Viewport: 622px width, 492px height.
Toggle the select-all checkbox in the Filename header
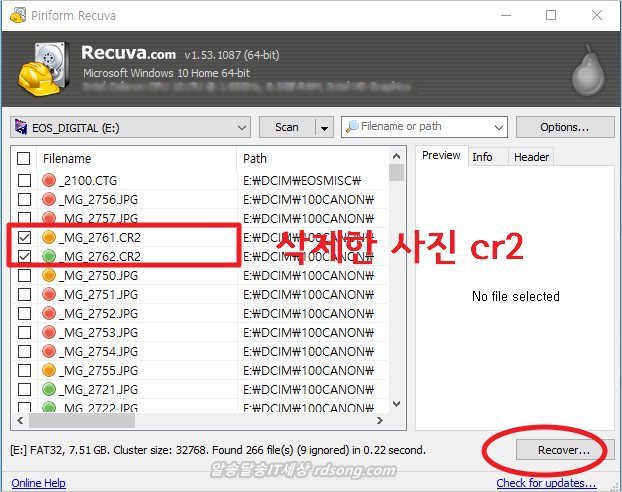pyautogui.click(x=24, y=159)
